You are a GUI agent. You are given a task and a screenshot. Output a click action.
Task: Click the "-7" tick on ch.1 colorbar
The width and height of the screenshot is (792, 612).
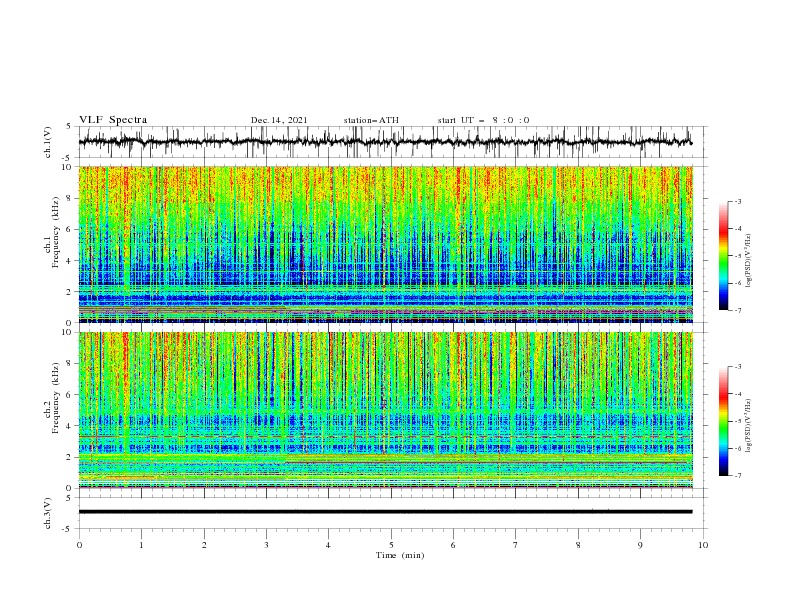[x=738, y=311]
